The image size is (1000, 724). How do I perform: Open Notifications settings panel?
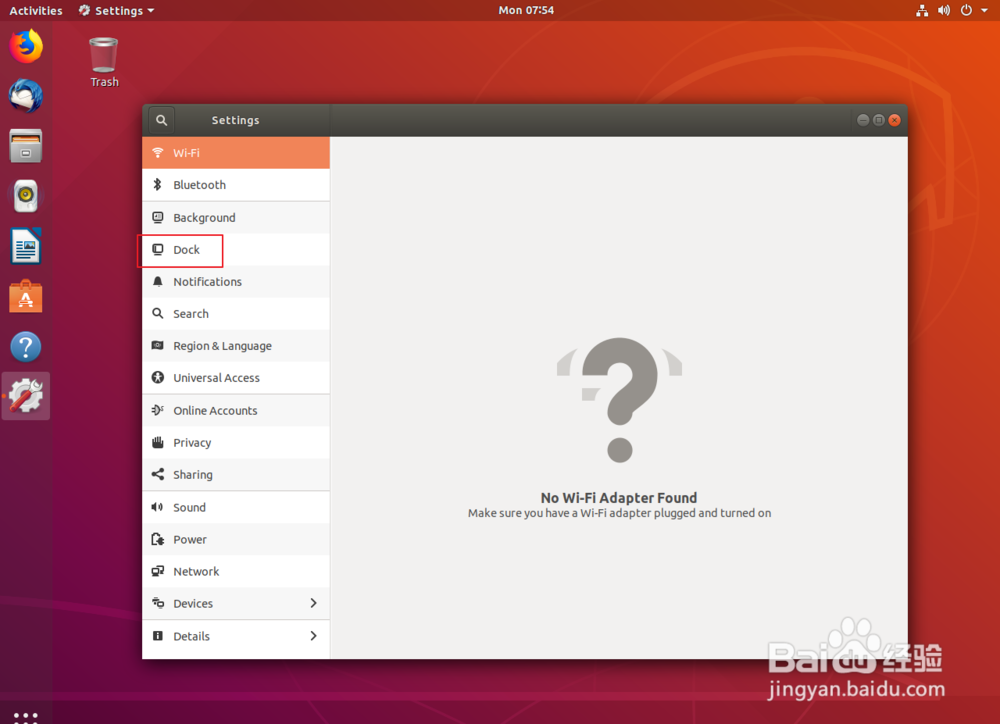click(236, 281)
